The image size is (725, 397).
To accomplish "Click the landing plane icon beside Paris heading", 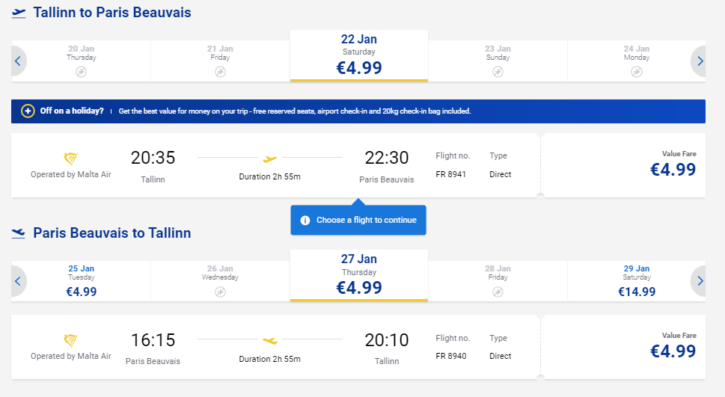I will click(x=18, y=233).
